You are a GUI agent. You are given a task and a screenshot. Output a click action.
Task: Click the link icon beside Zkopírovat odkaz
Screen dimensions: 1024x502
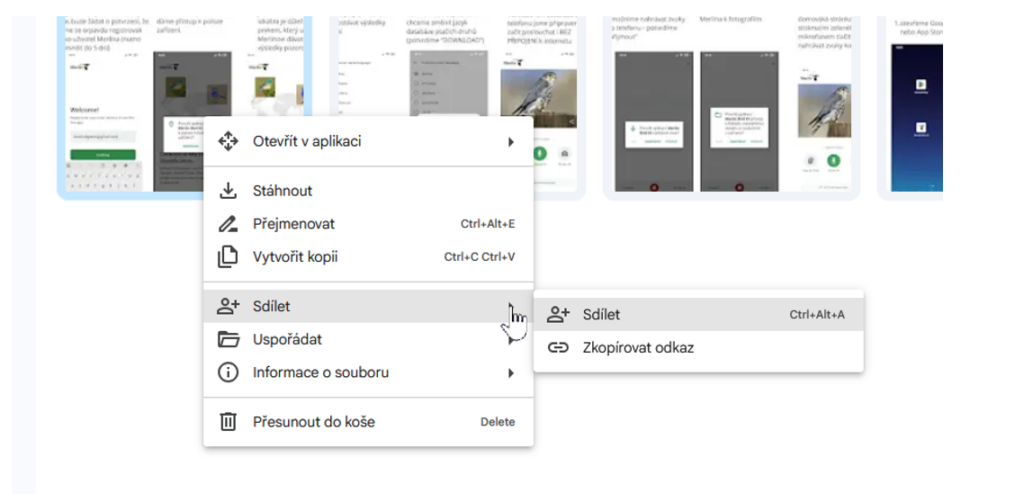pyautogui.click(x=558, y=348)
